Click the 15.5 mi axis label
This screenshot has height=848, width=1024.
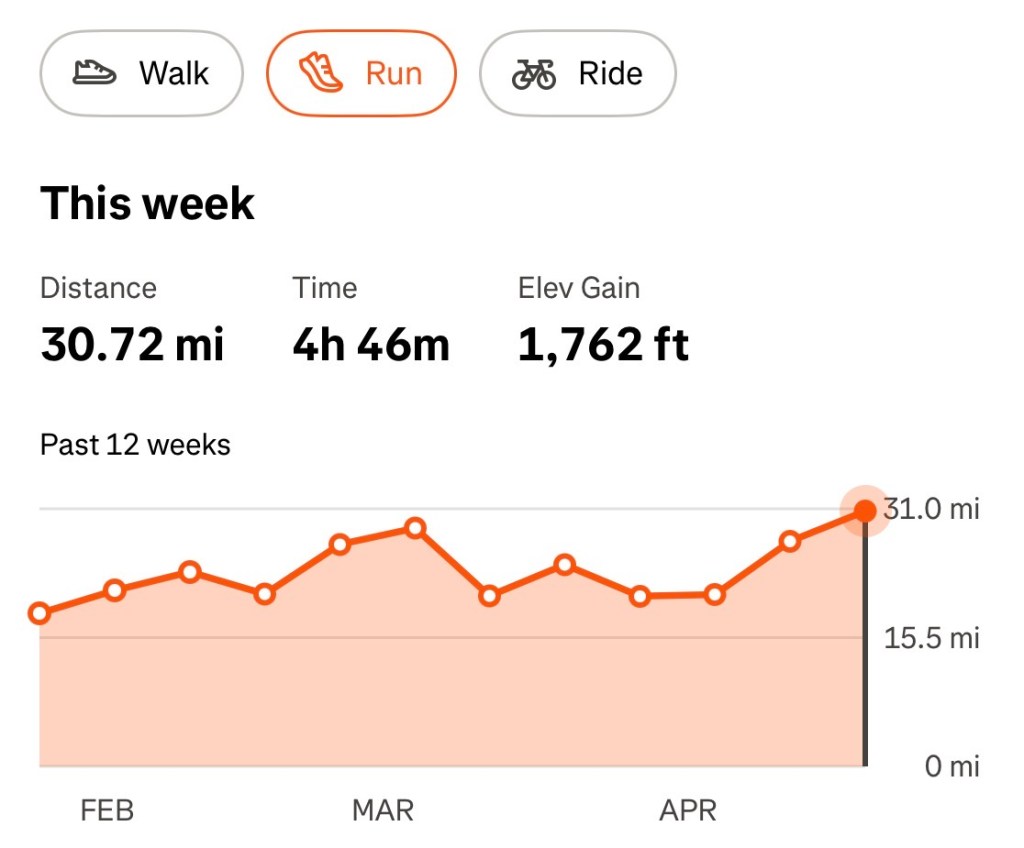(931, 637)
